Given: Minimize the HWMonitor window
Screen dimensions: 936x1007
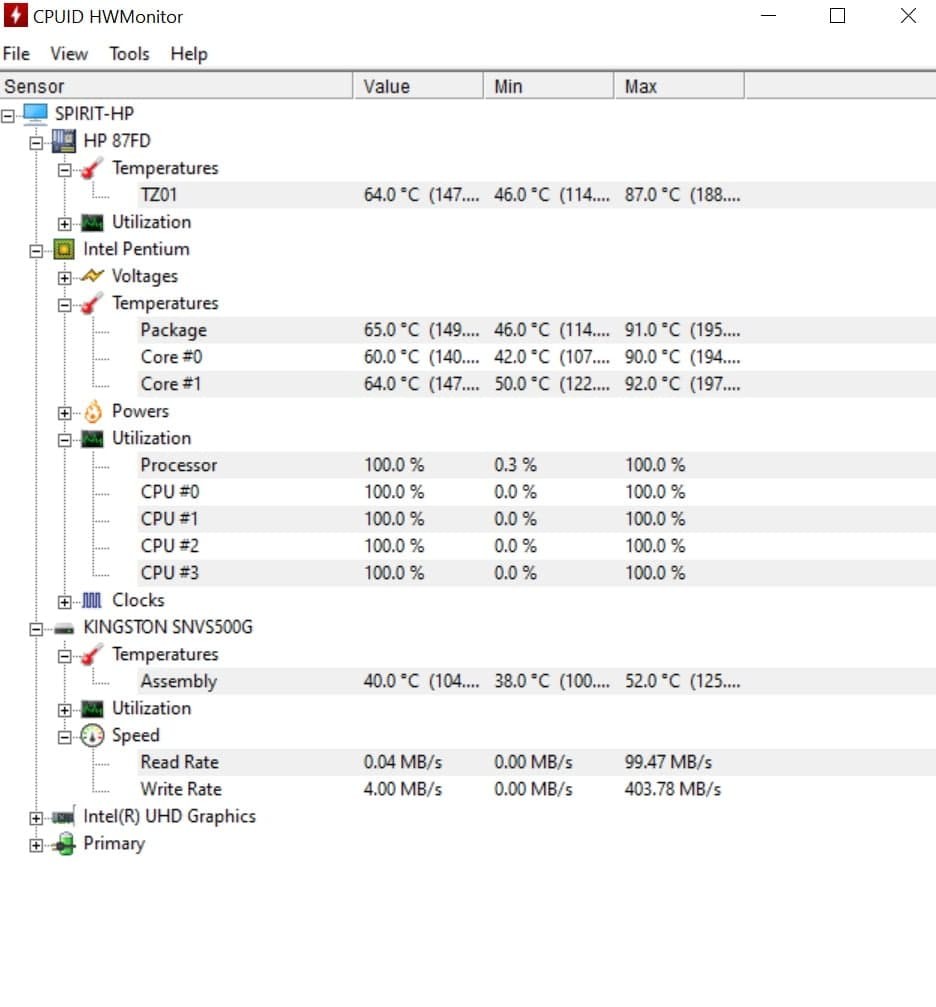Looking at the screenshot, I should (768, 15).
